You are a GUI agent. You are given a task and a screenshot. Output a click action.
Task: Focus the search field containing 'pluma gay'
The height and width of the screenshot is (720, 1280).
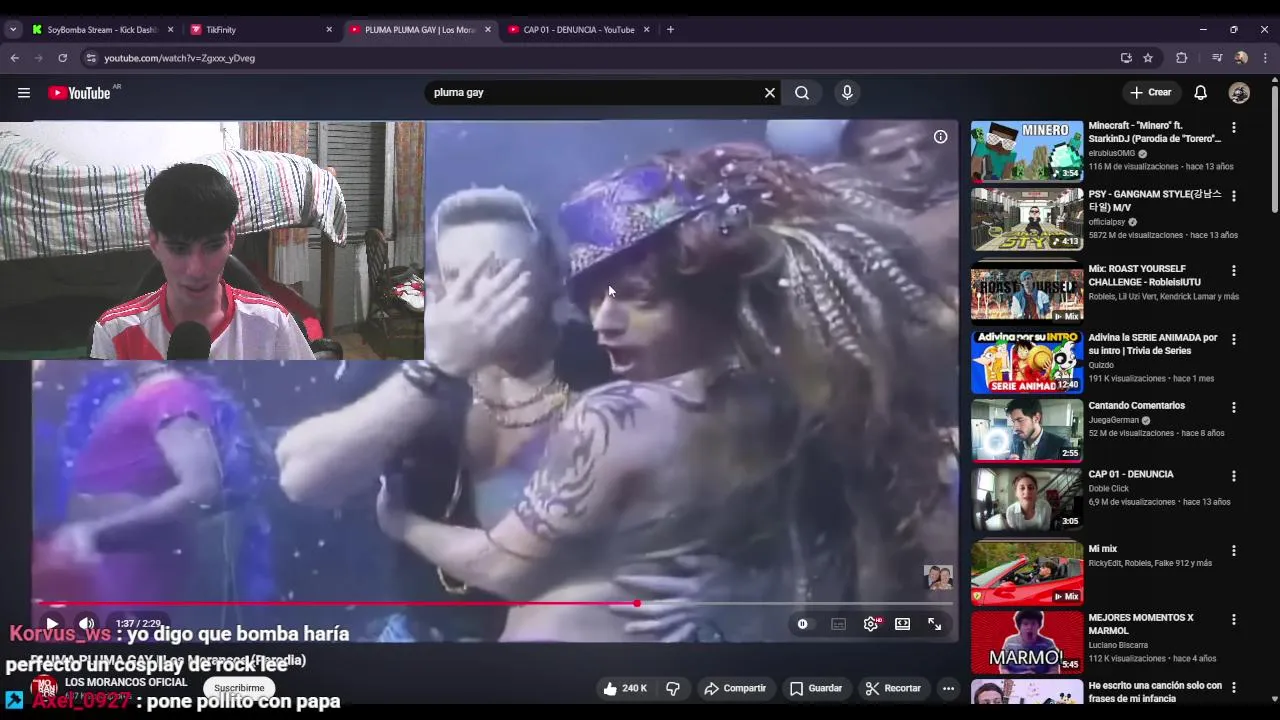(595, 92)
